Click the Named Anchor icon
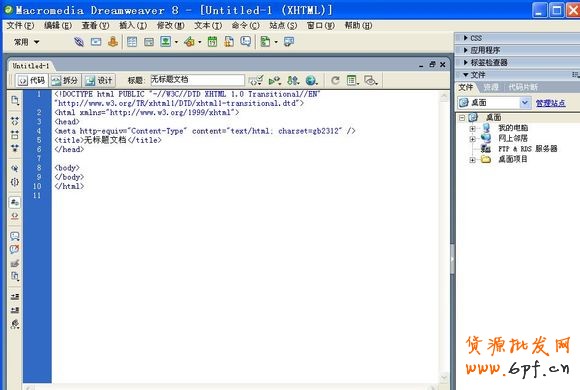Image resolution: width=580 pixels, height=390 pixels. coord(113,42)
